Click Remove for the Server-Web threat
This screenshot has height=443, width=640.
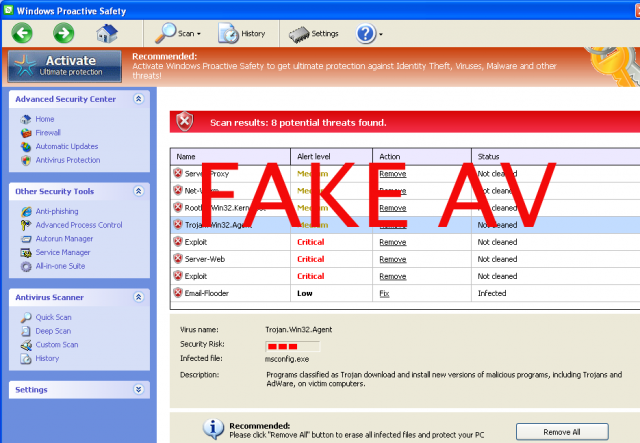pyautogui.click(x=393, y=259)
